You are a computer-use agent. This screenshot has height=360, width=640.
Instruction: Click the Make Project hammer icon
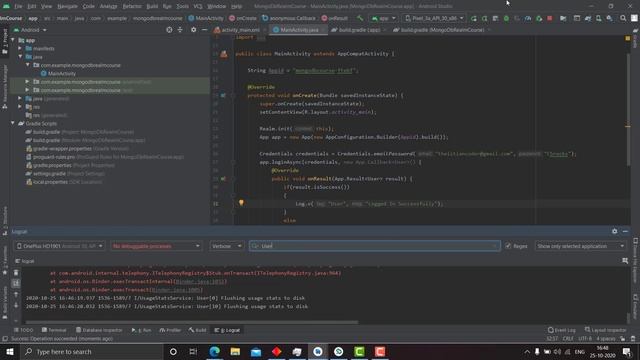coord(360,18)
